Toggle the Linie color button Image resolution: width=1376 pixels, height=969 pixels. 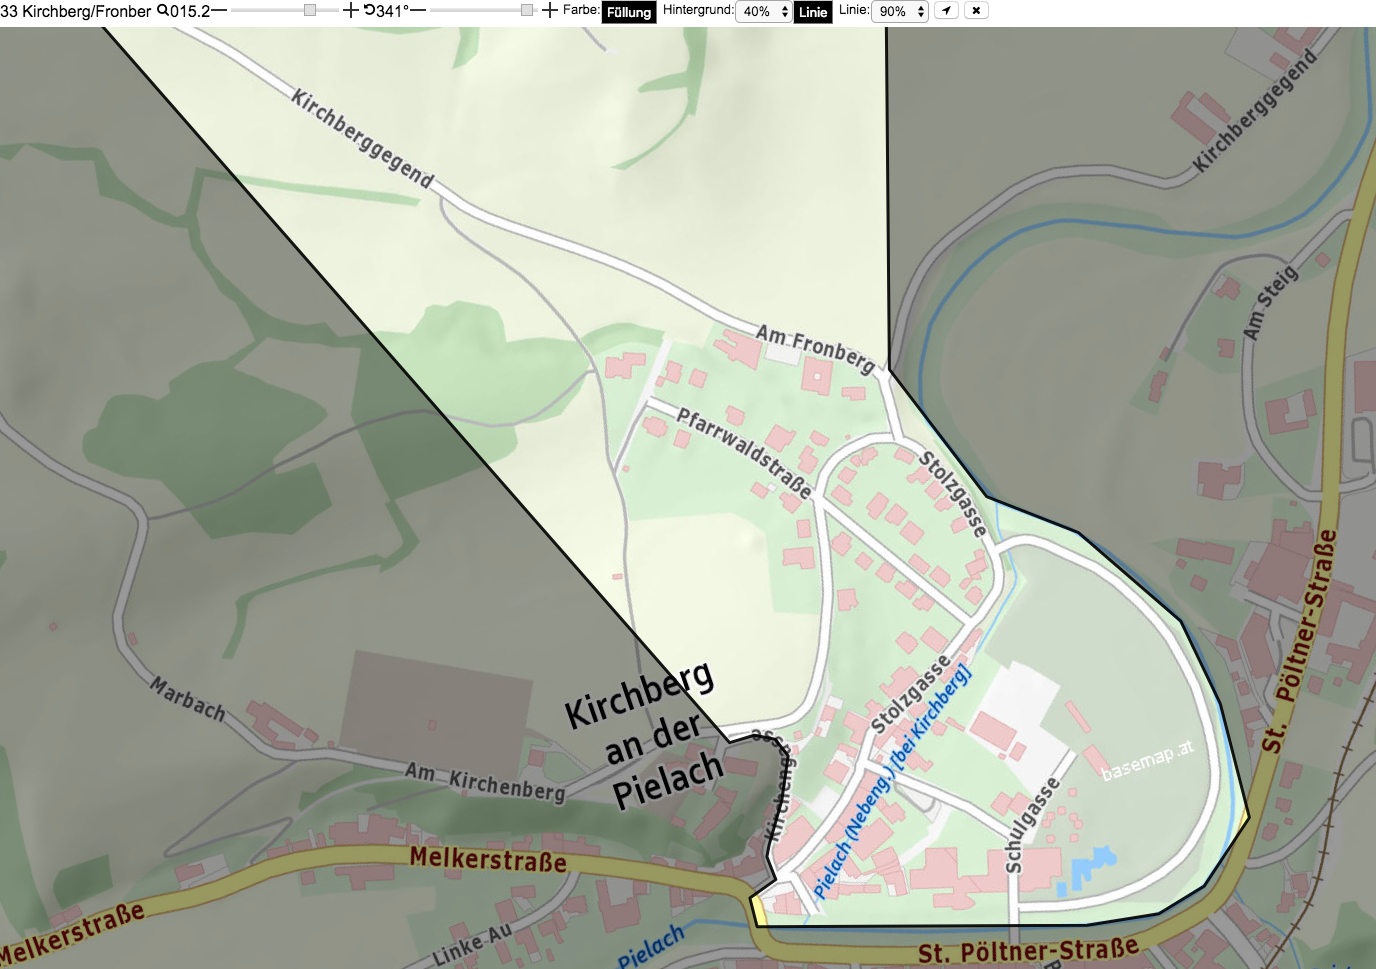point(813,12)
